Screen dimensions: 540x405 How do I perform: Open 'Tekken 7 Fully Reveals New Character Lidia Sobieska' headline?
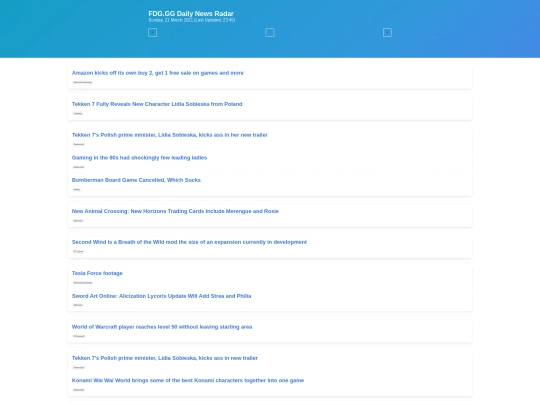[157, 104]
